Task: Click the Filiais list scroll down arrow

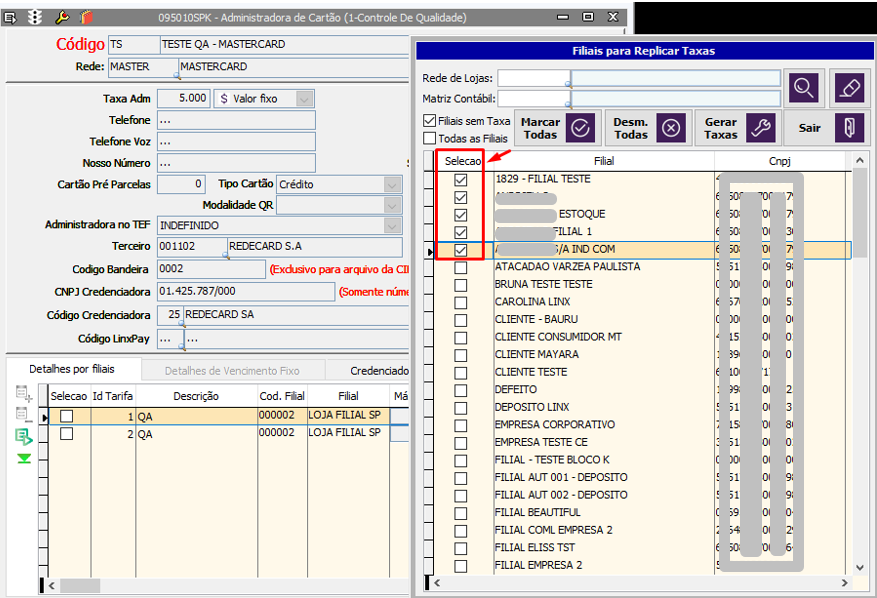Action: point(860,567)
